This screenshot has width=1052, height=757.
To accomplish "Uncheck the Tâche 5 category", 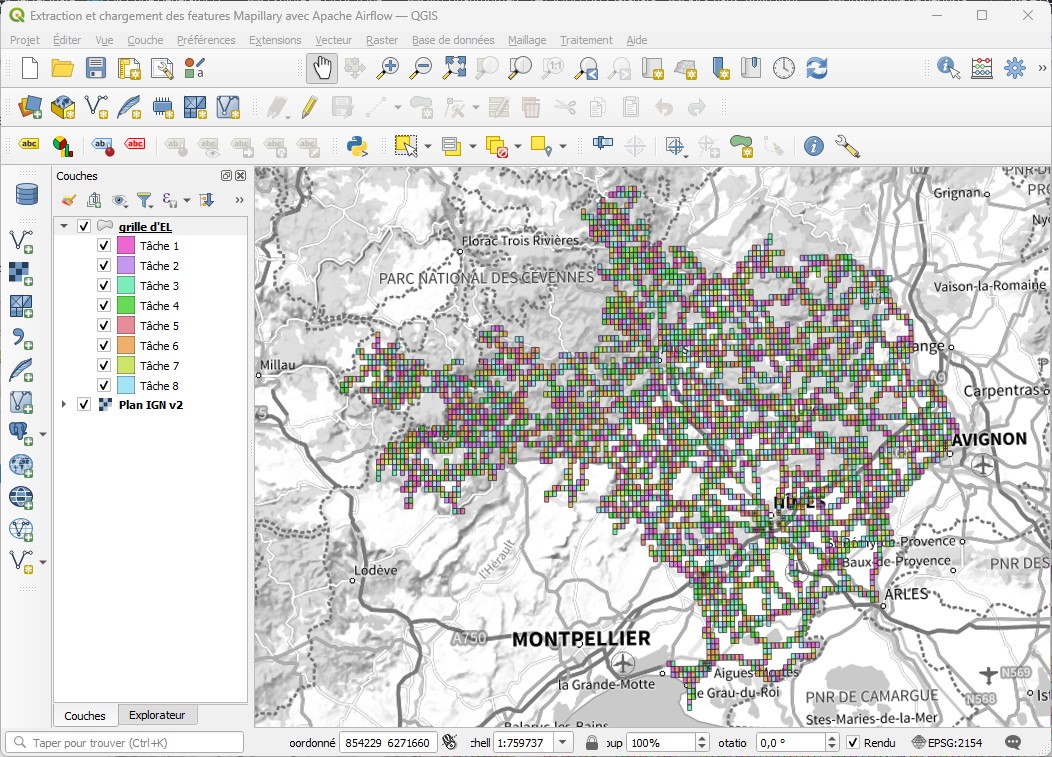I will (x=104, y=325).
